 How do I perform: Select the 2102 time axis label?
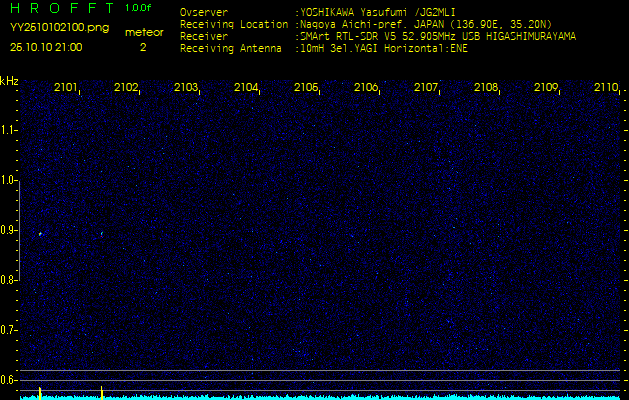tap(126, 88)
